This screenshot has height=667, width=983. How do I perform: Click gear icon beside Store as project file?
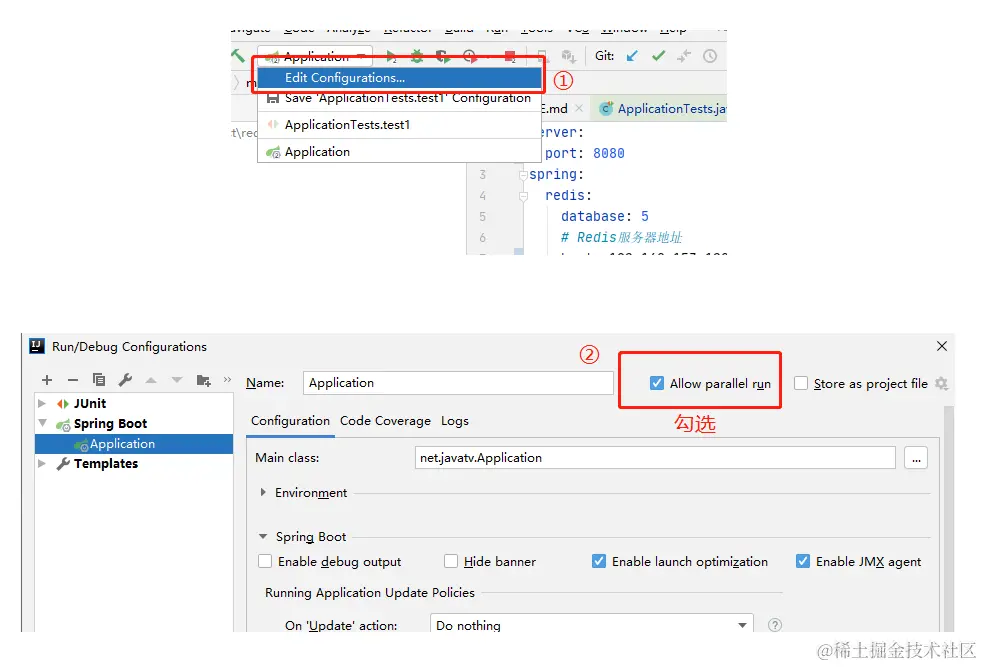(941, 383)
